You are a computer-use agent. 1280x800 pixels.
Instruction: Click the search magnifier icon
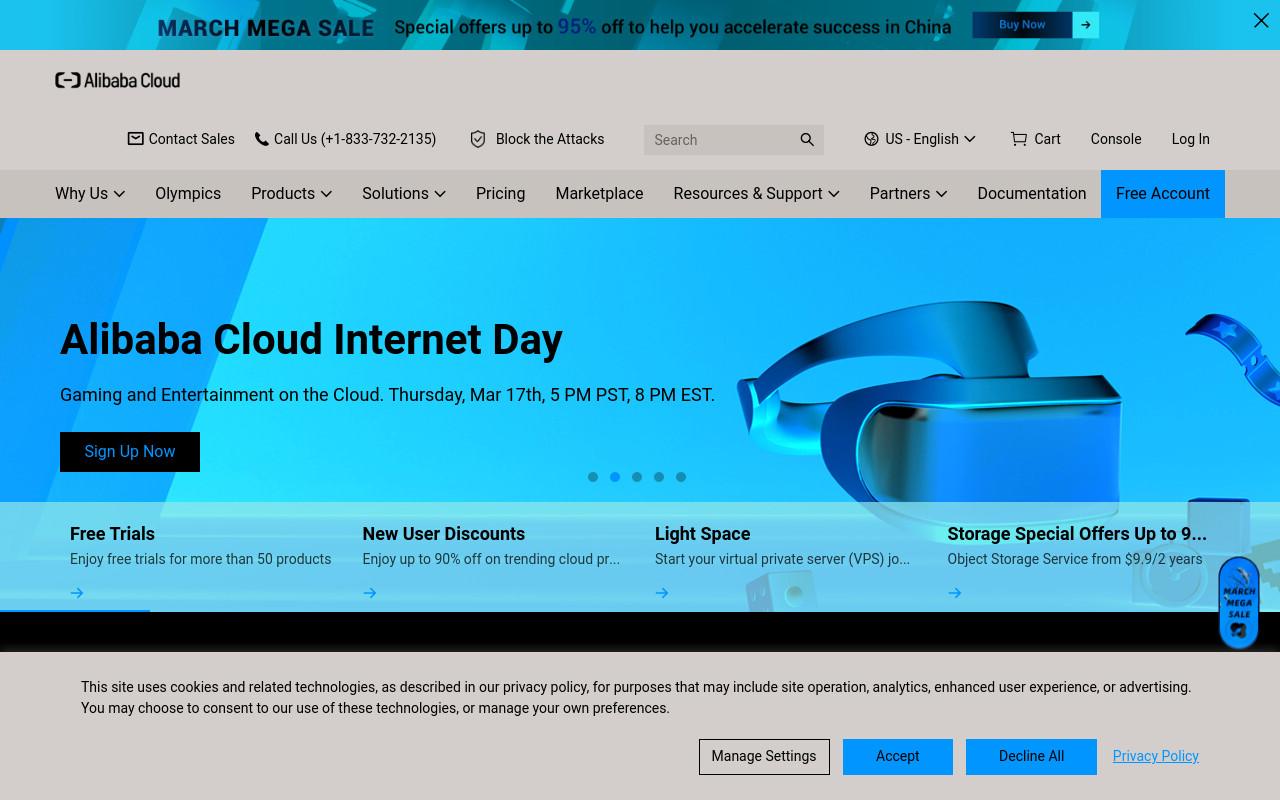pos(807,140)
